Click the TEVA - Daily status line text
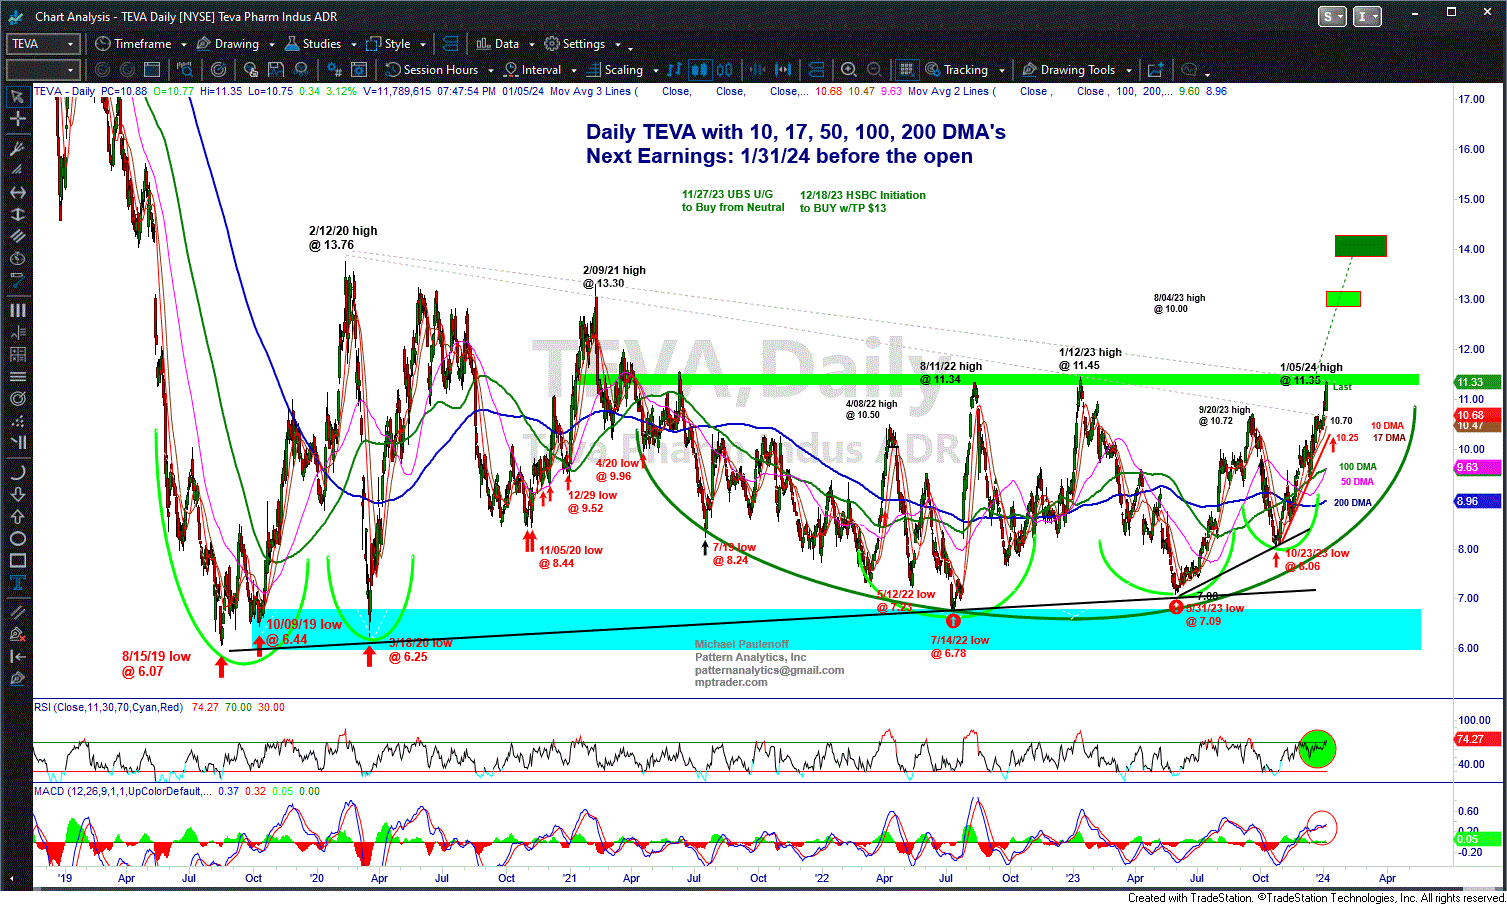Viewport: 1507px width, 904px height. pyautogui.click(x=65, y=91)
